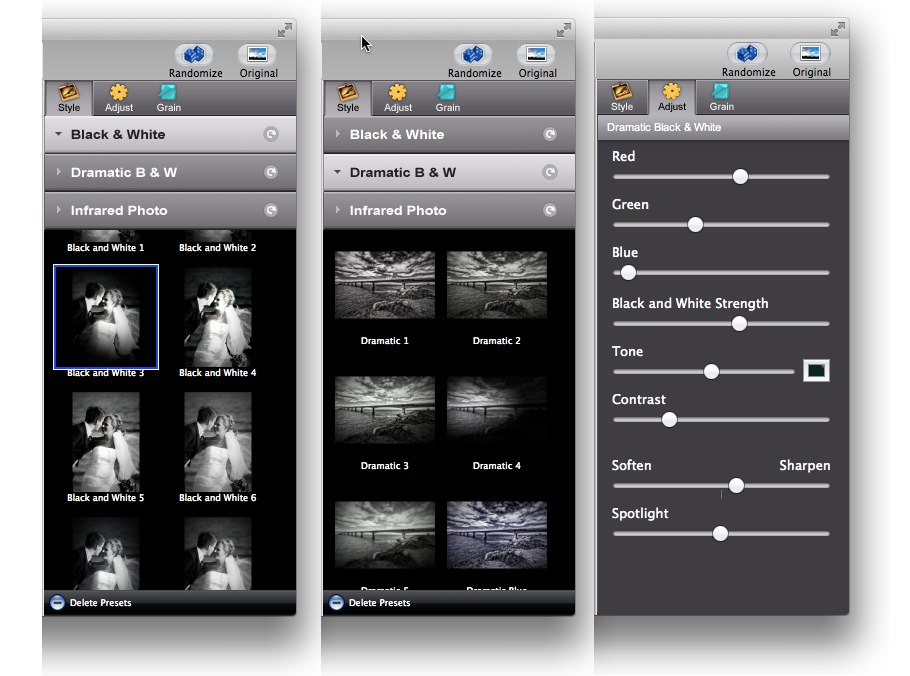Reset Dramatic B & W group in middle panel

(x=550, y=172)
